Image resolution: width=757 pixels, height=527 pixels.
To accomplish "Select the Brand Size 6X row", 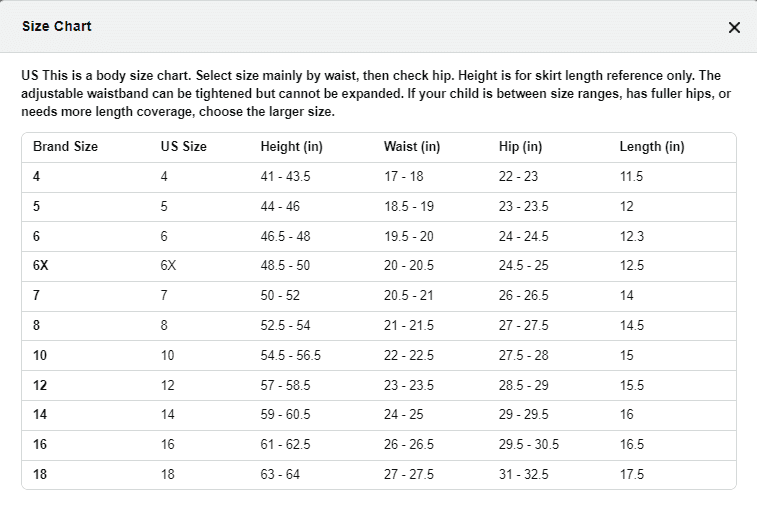I will point(379,266).
